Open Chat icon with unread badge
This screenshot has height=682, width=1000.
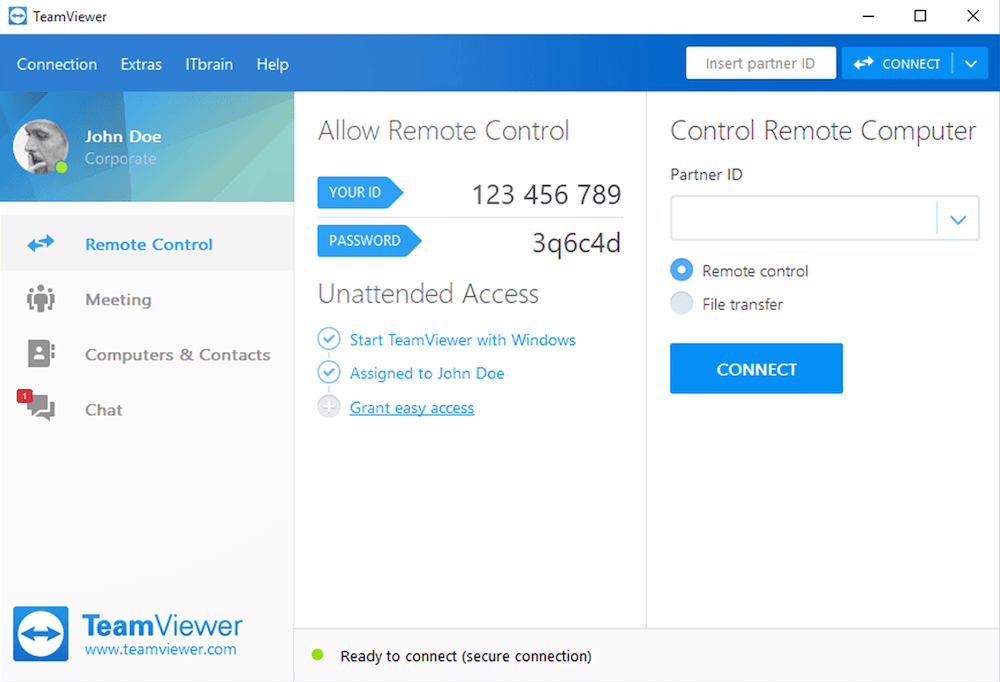[39, 407]
